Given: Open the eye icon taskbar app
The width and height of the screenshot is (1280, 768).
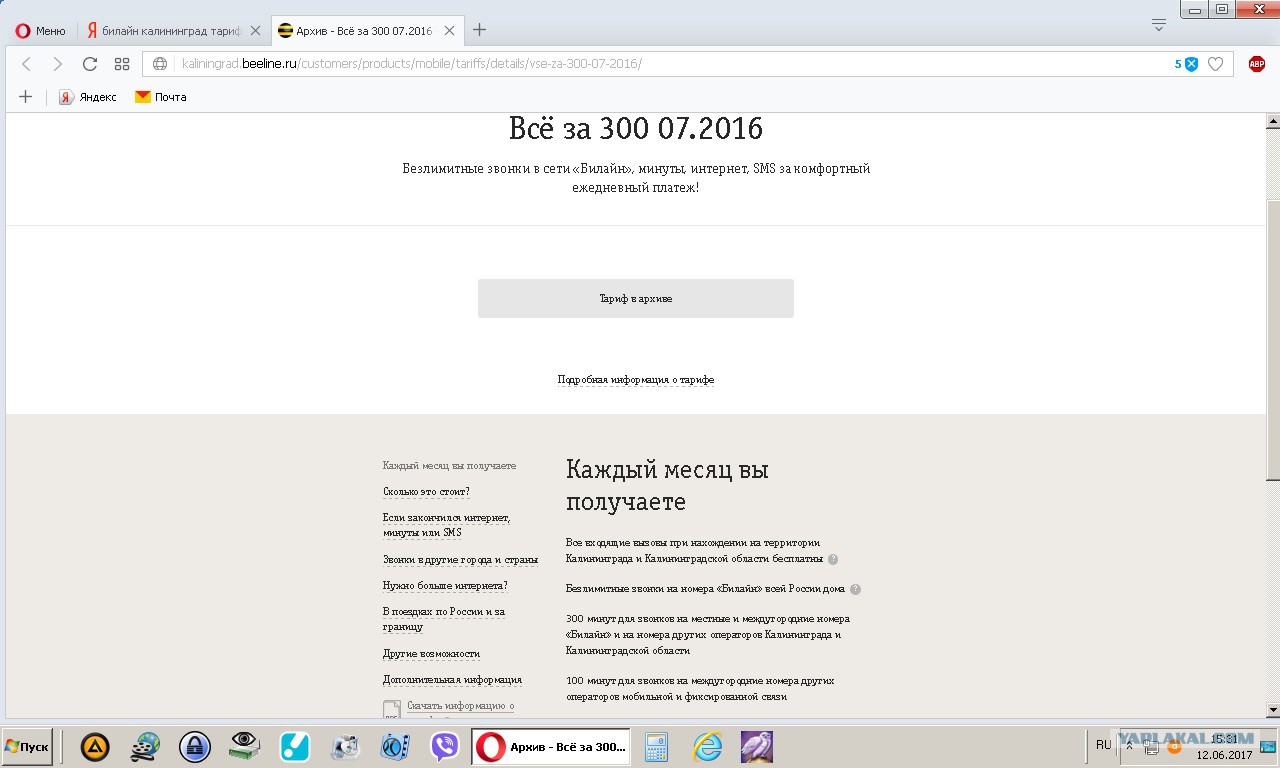Looking at the screenshot, I should click(245, 747).
